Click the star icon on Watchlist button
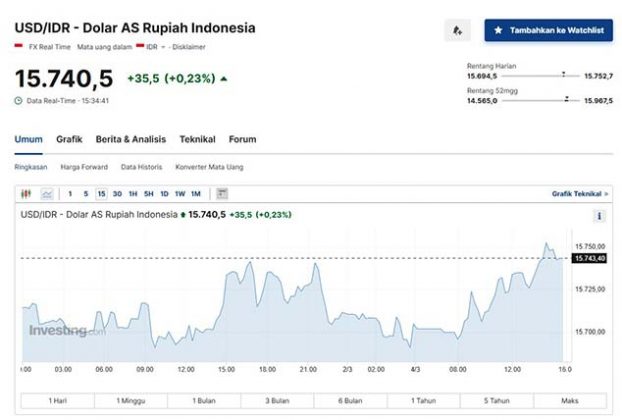 point(499,31)
